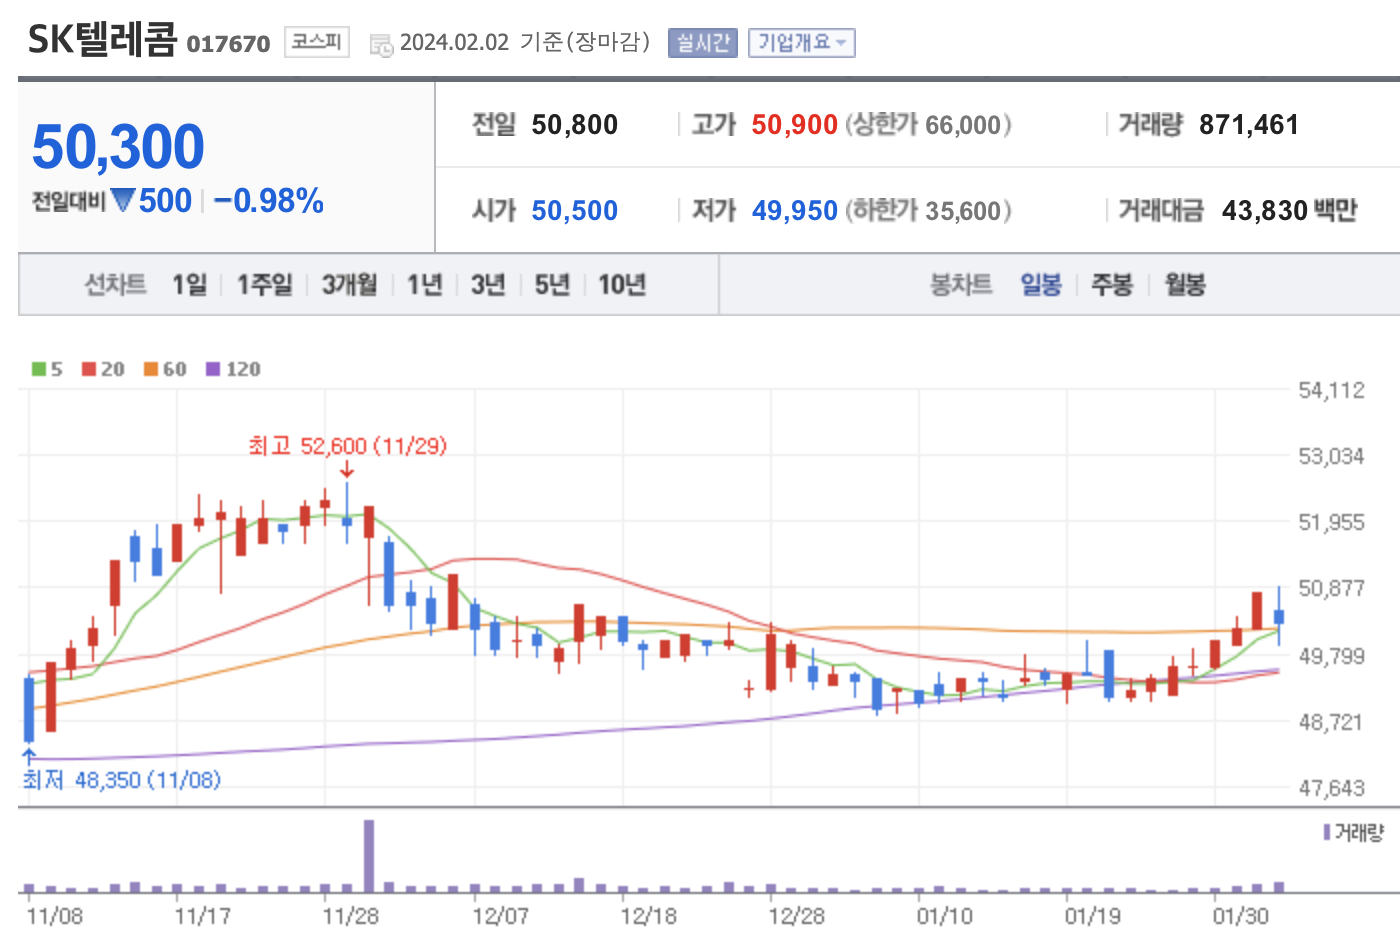Click orange 60-day moving average swatch
Screen dimensions: 1400x942
151,369
